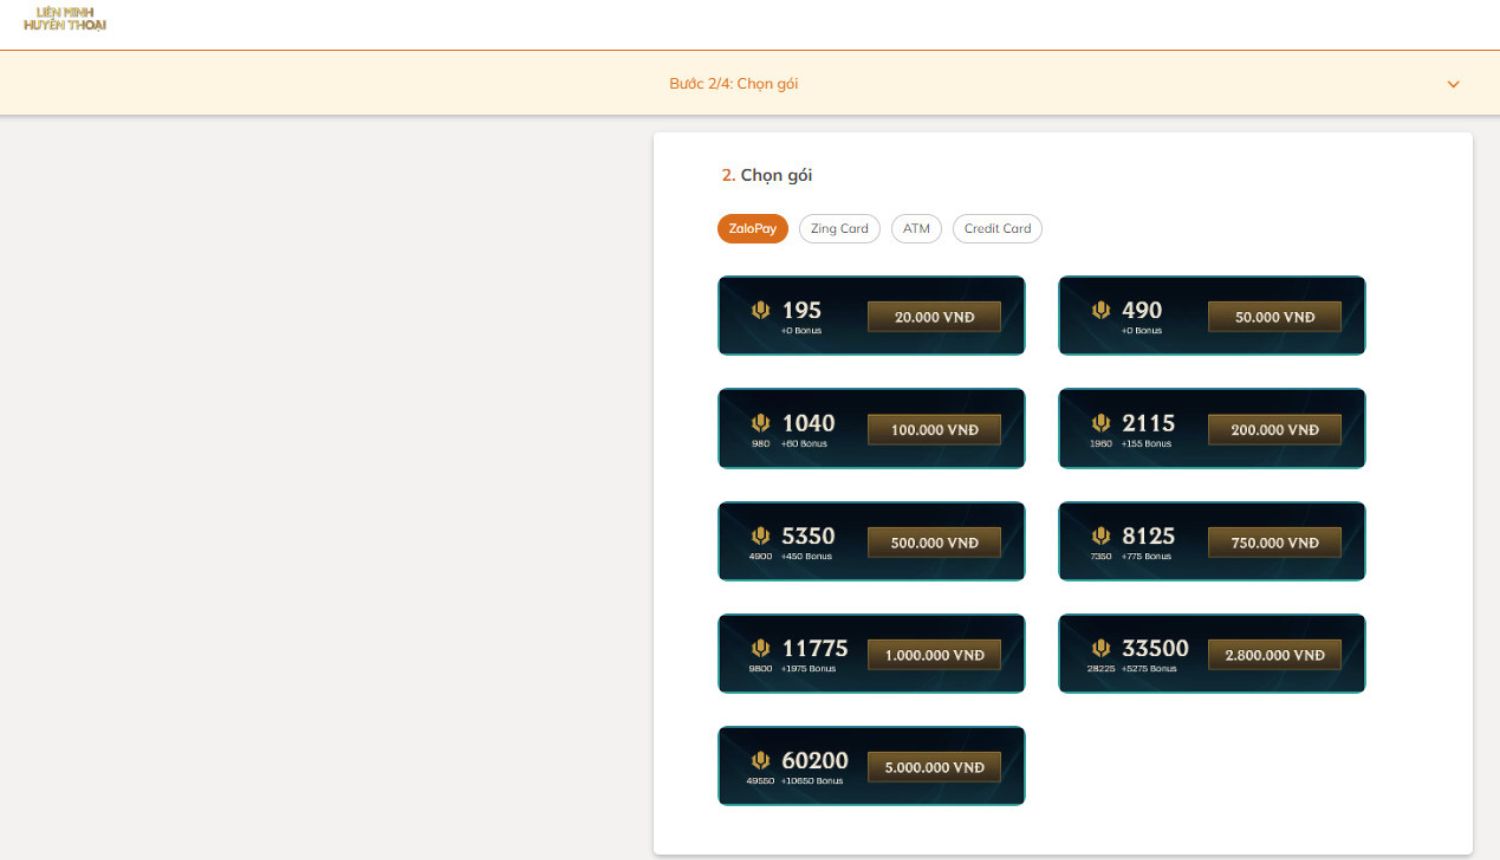Click the '+10650 Bonus' label

(812, 781)
